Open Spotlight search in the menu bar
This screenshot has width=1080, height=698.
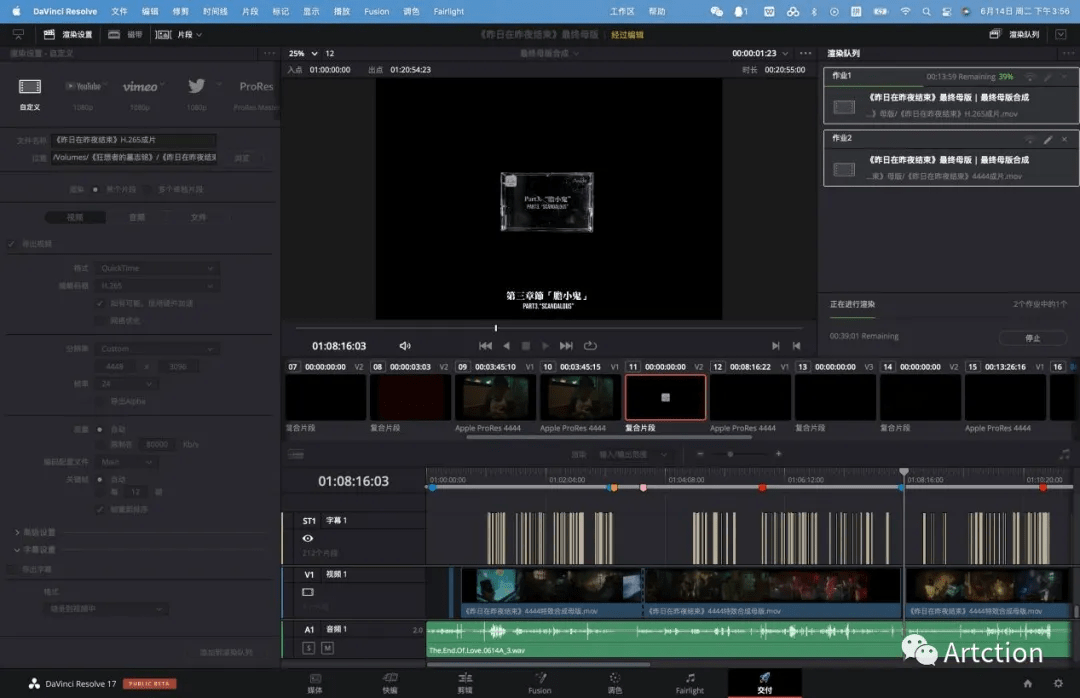pyautogui.click(x=926, y=11)
